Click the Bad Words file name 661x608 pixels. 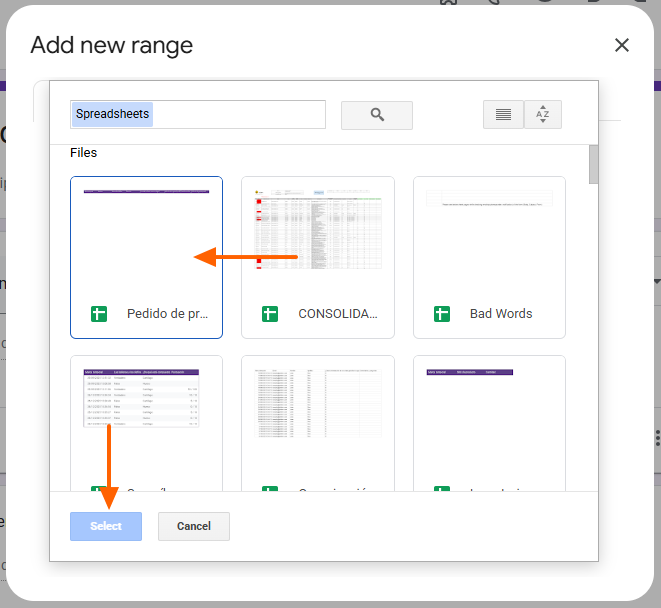(501, 314)
